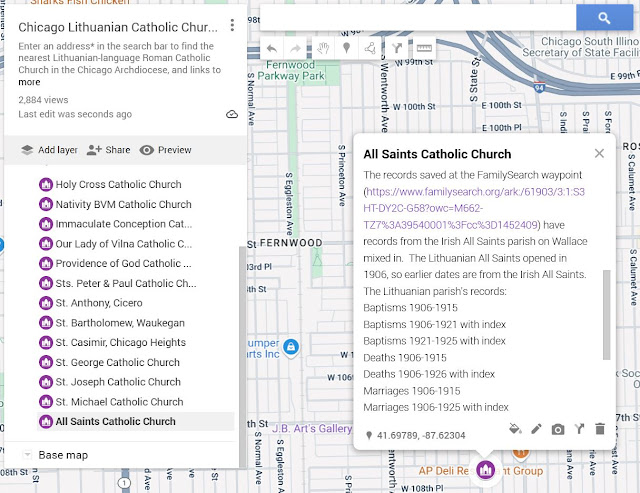
Task: Click 'Deaths 1906-1926 with index' line
Action: coord(429,374)
